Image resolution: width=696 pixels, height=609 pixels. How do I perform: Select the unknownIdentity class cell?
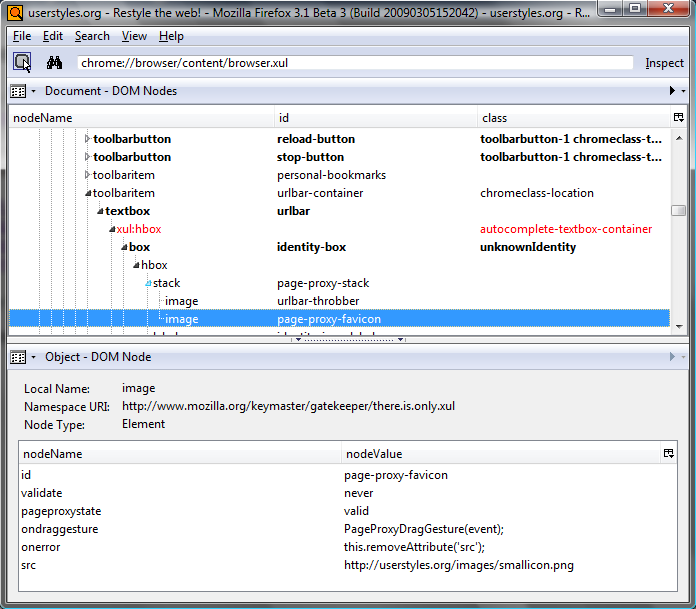pos(528,247)
